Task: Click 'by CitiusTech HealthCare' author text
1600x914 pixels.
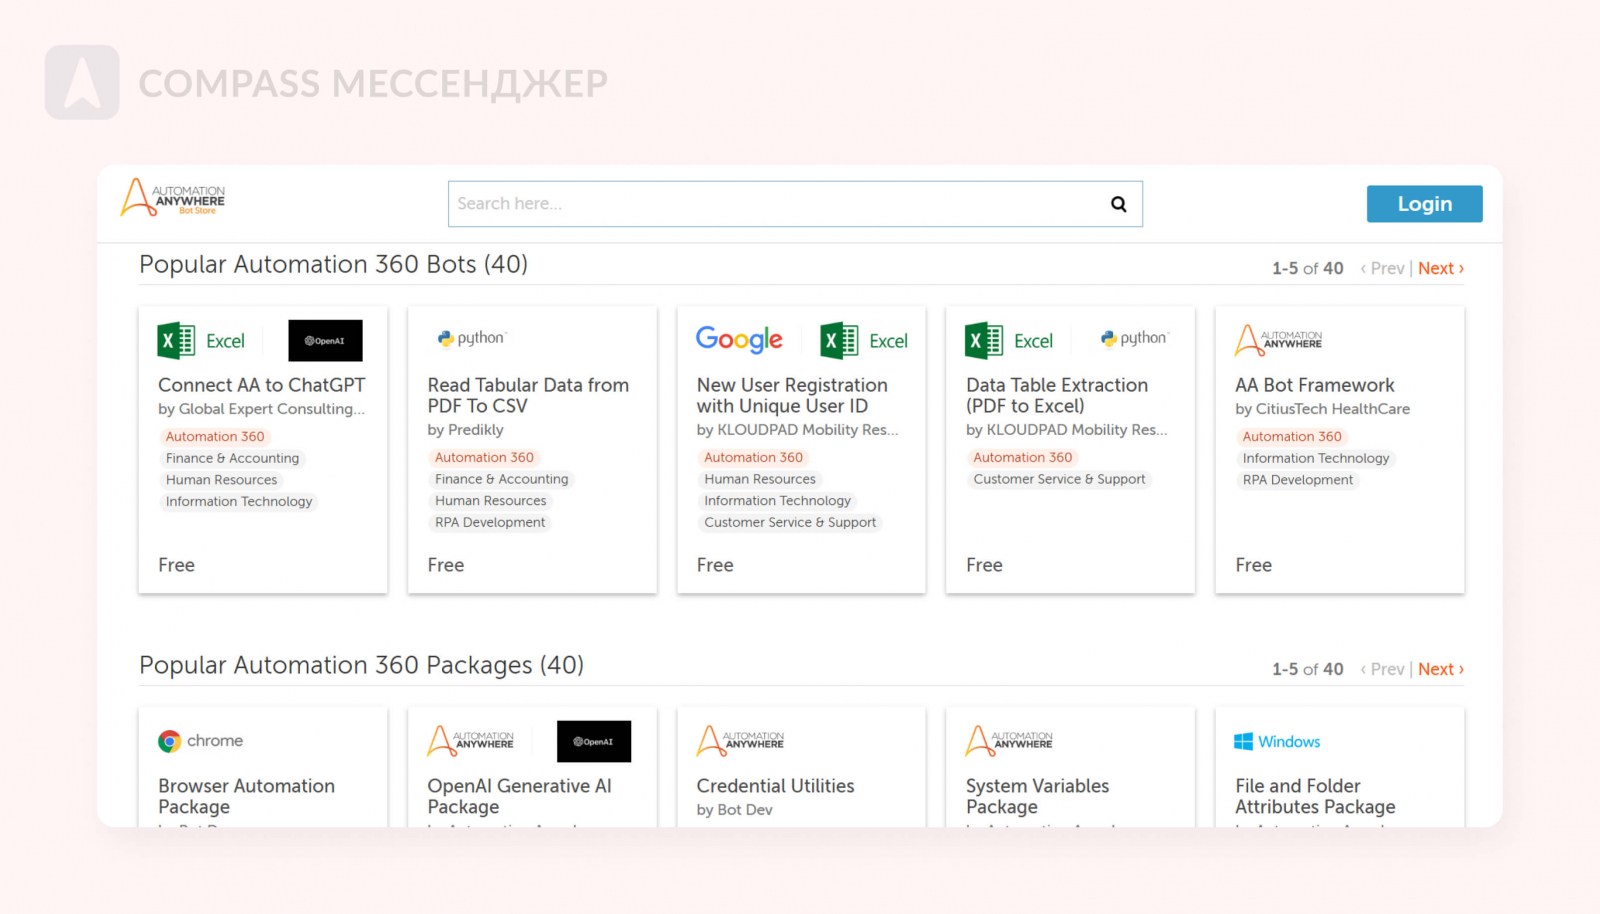Action: click(x=1322, y=409)
